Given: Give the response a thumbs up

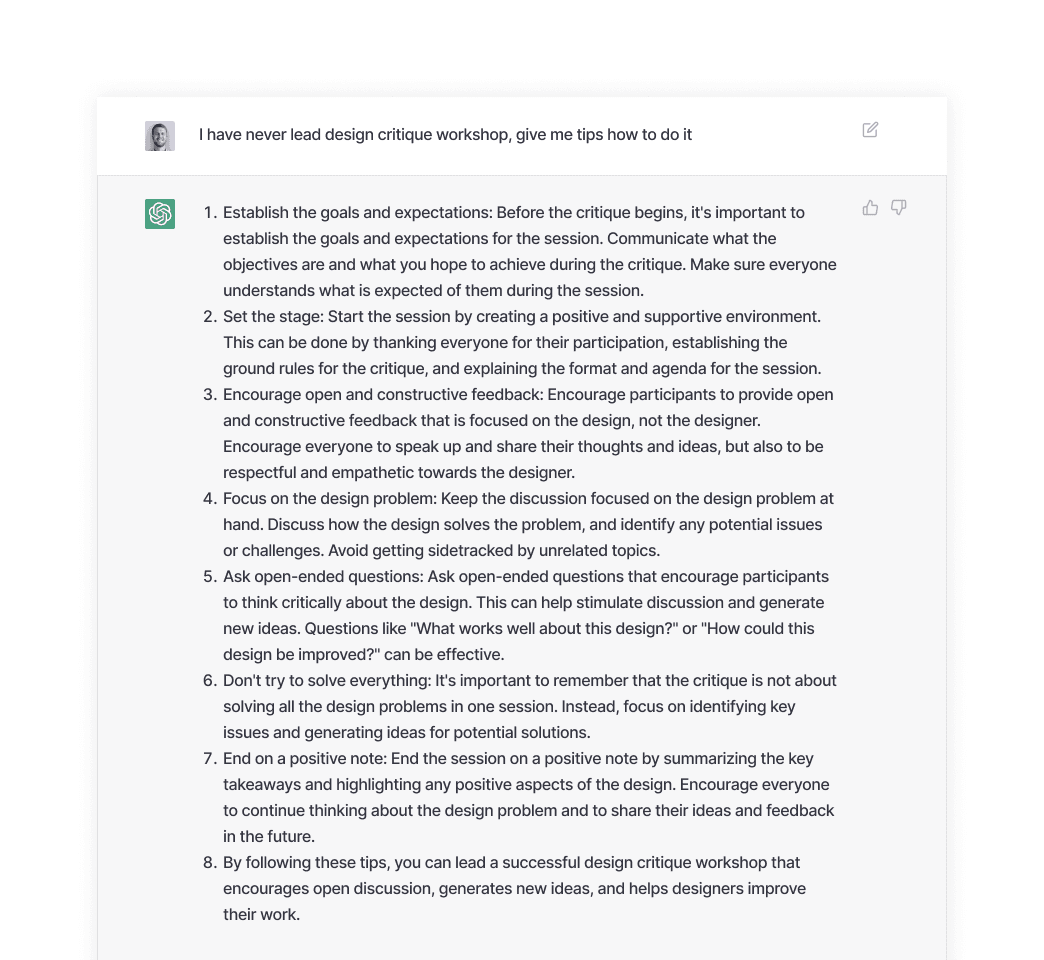Looking at the screenshot, I should [x=870, y=208].
